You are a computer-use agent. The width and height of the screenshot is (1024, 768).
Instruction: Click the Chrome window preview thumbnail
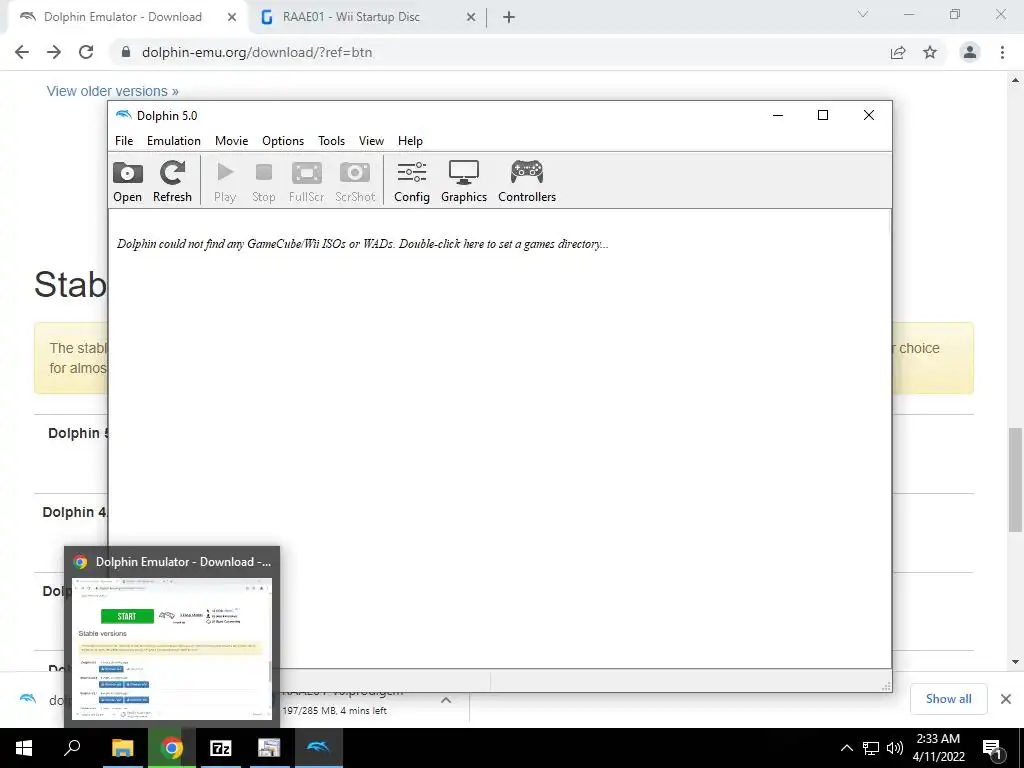(172, 649)
